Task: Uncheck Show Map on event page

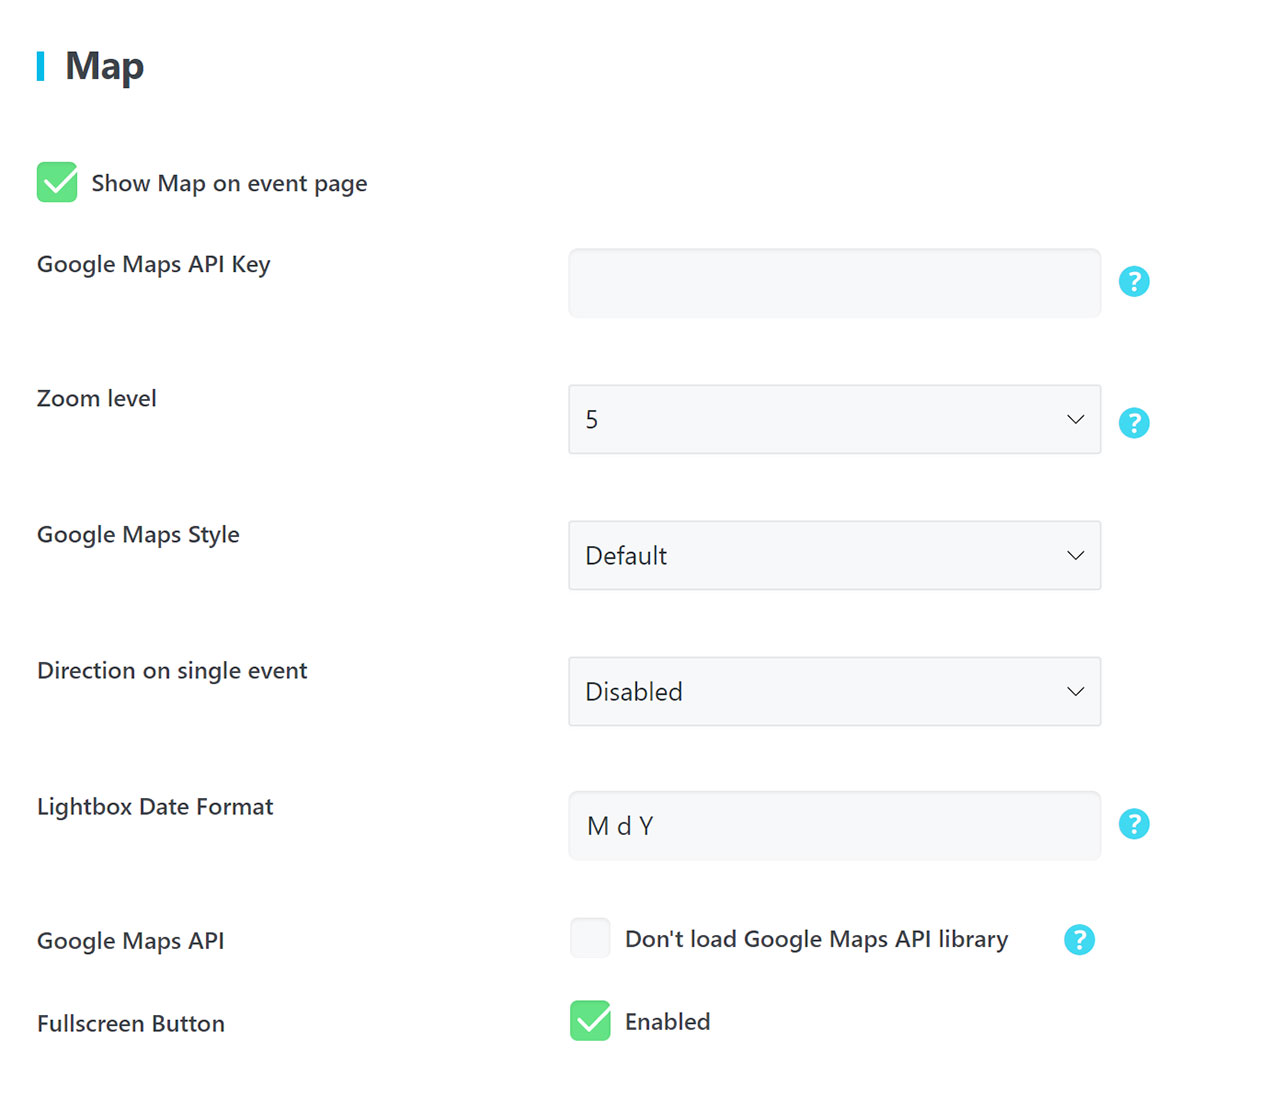Action: point(57,182)
